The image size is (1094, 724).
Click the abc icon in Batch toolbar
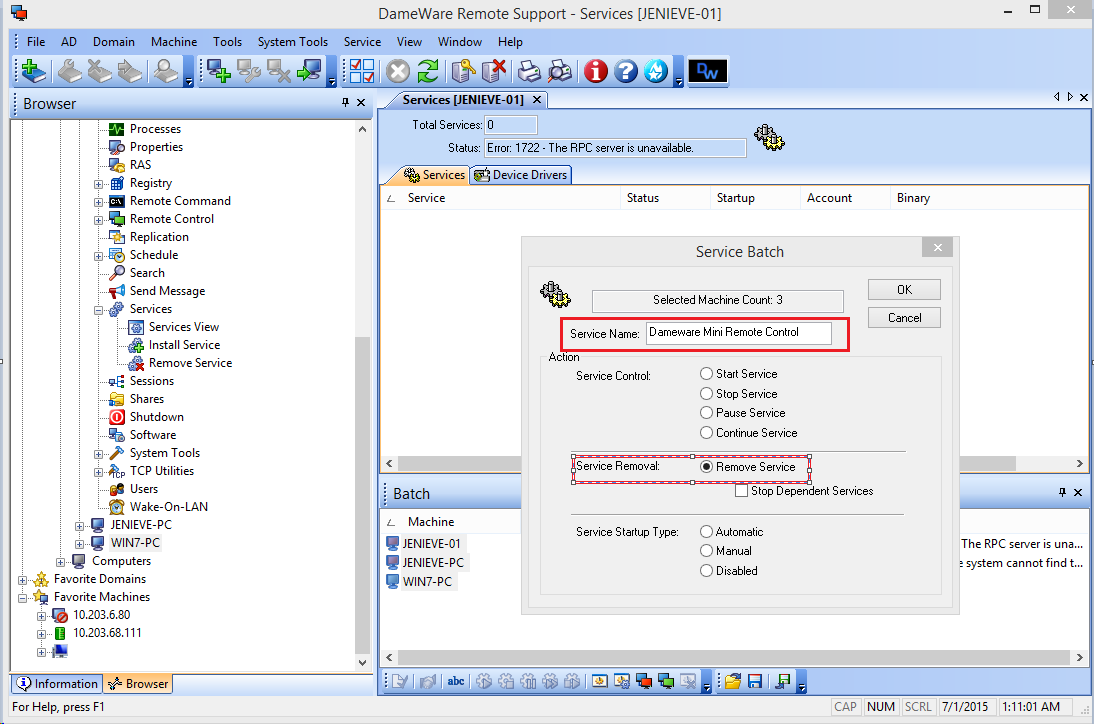pyautogui.click(x=456, y=682)
